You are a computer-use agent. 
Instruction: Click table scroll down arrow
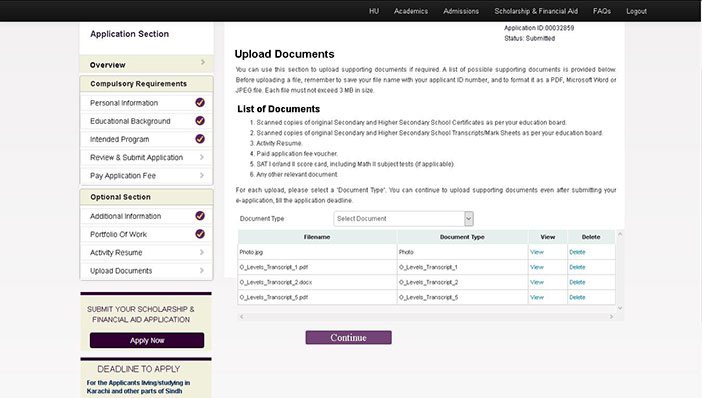tap(620, 308)
